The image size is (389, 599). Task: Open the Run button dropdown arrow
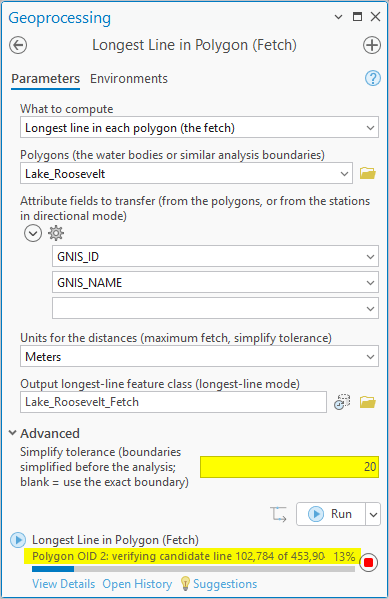(x=373, y=514)
